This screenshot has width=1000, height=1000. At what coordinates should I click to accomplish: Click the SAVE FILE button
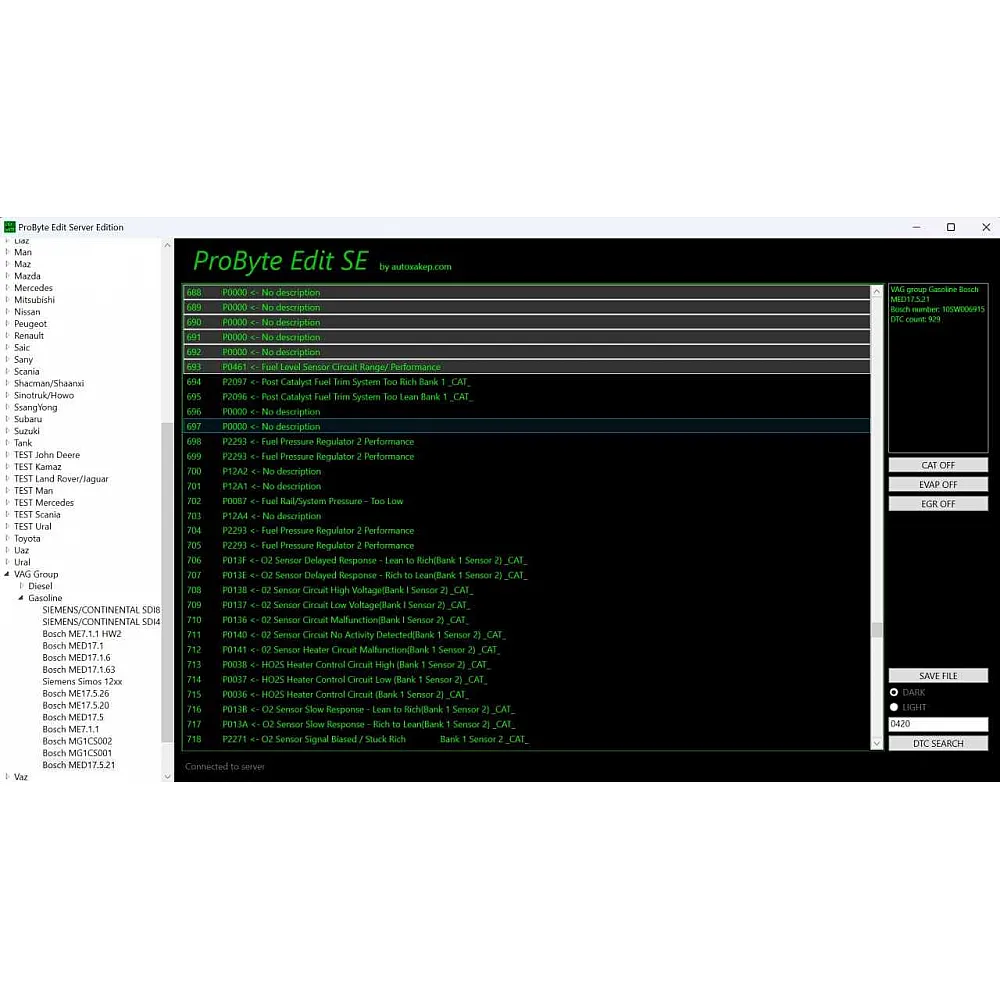click(x=938, y=676)
